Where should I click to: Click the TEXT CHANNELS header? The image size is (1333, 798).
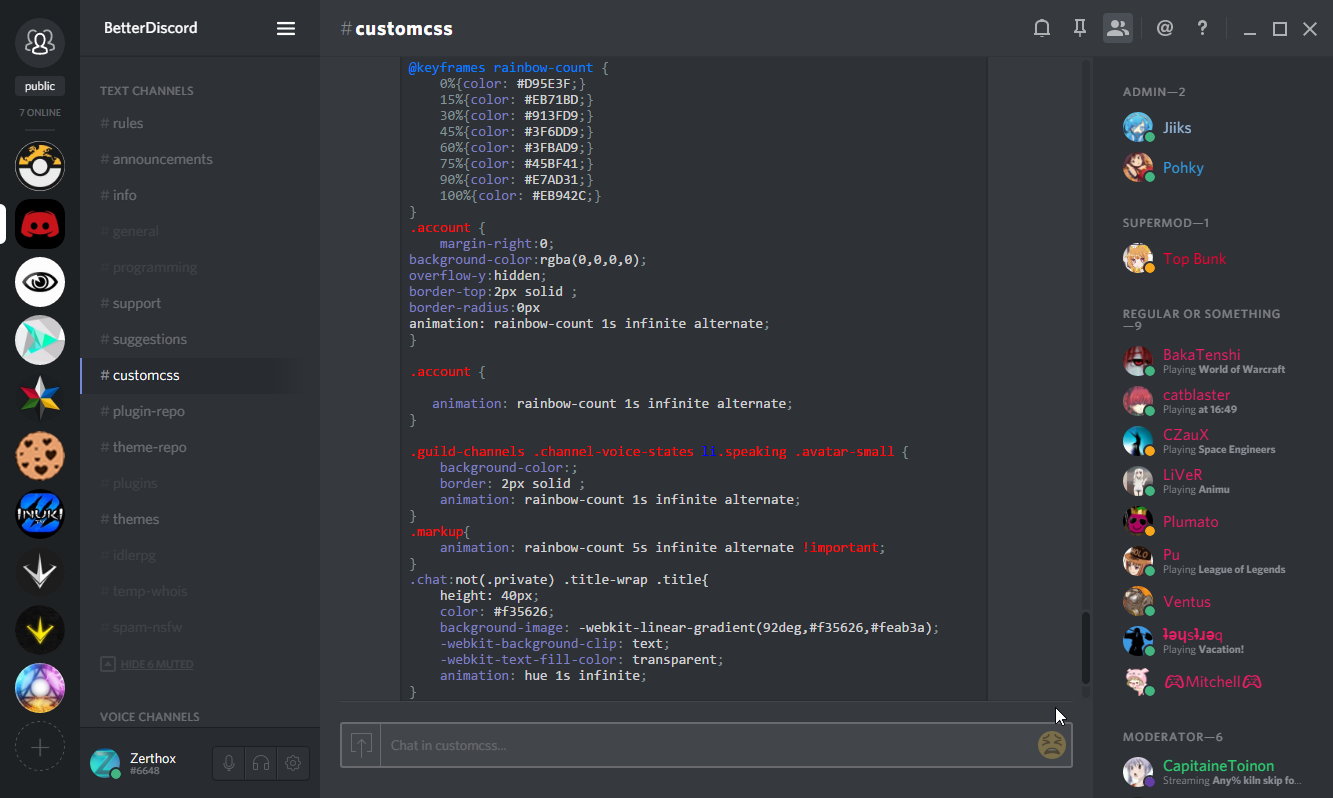point(147,91)
